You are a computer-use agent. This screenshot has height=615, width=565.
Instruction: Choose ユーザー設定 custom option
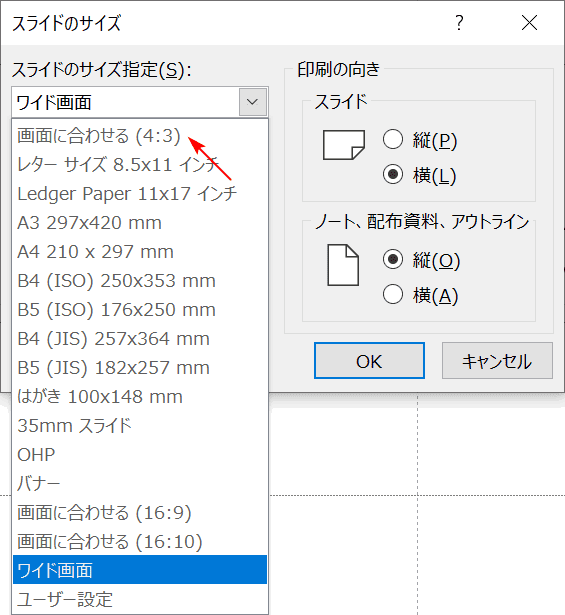[x=140, y=599]
